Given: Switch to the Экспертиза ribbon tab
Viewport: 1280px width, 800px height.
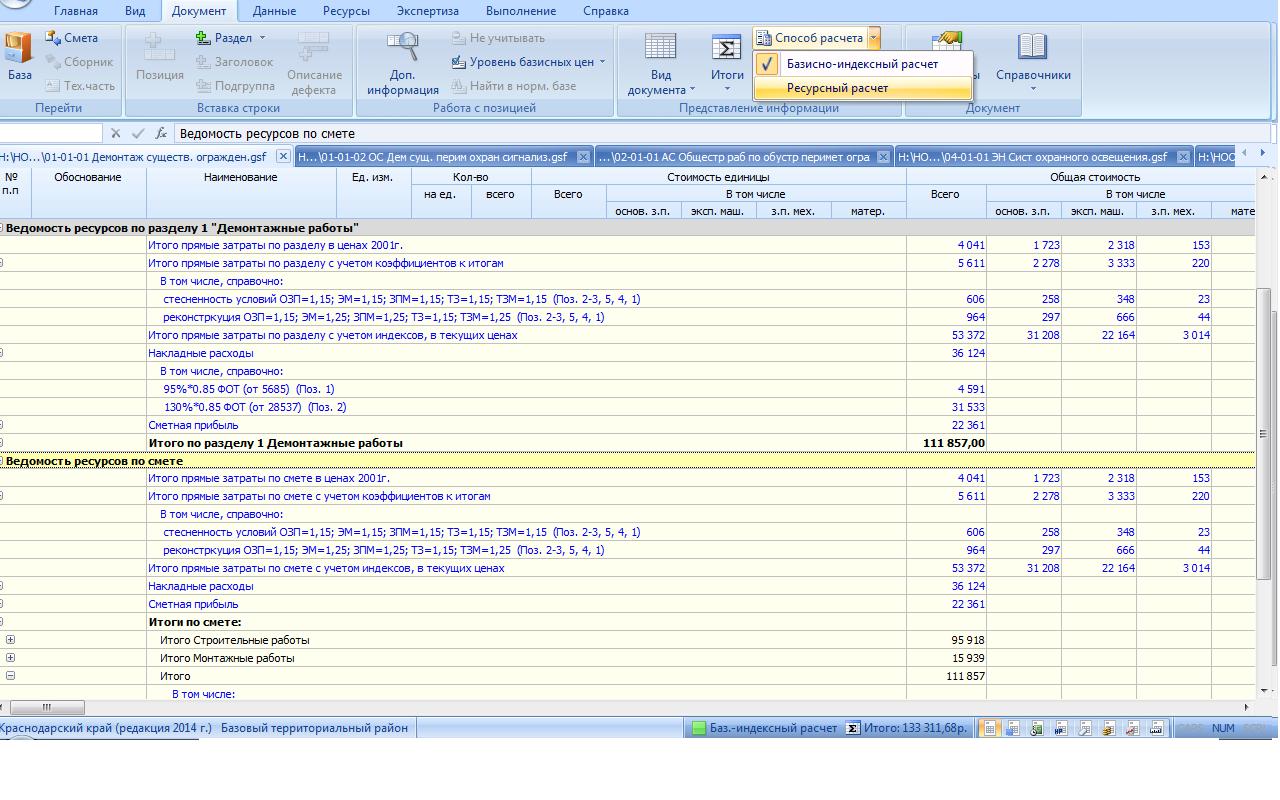Looking at the screenshot, I should coord(427,11).
